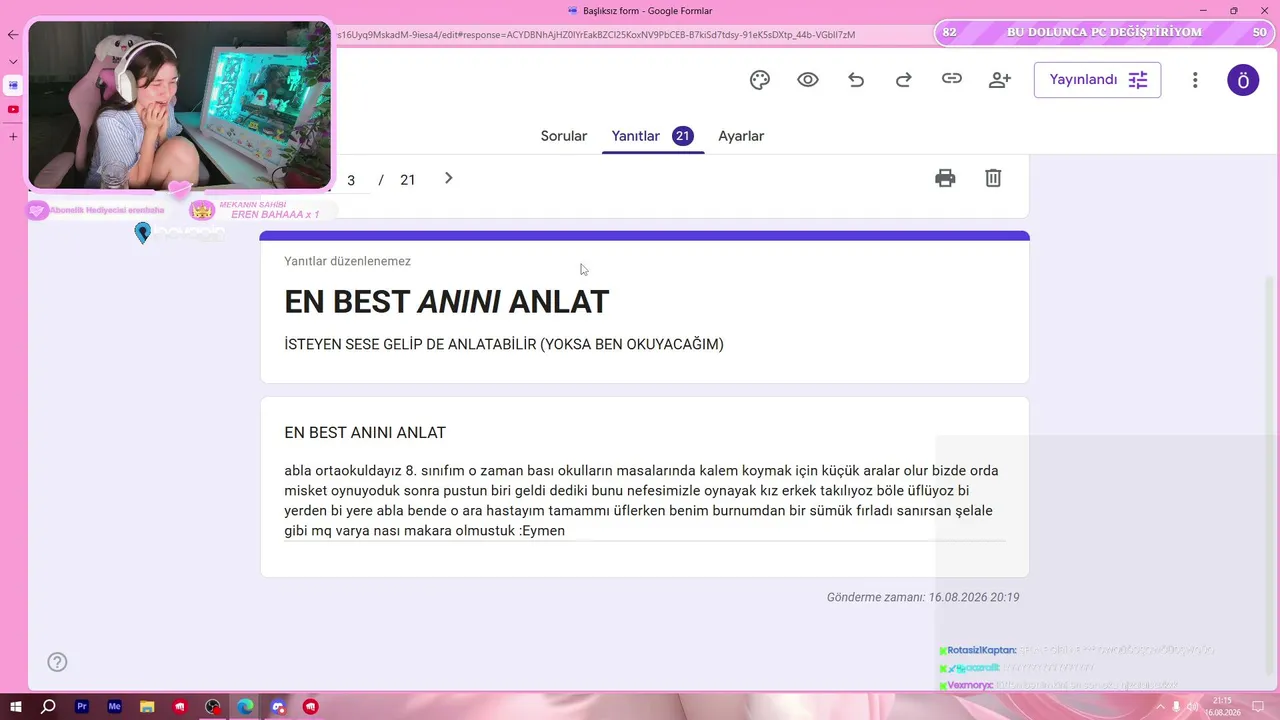Click the total responses count 21
Viewport: 1280px width, 720px height.
point(407,180)
